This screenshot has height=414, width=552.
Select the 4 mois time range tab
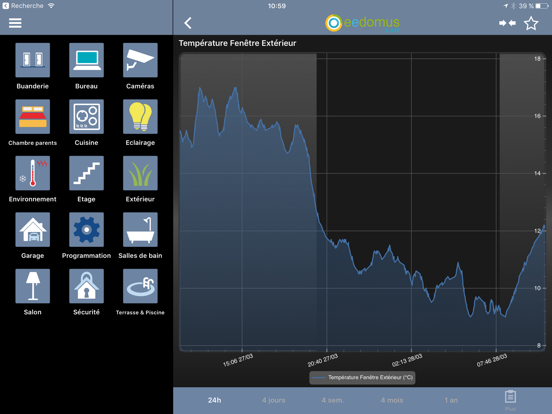[392, 400]
